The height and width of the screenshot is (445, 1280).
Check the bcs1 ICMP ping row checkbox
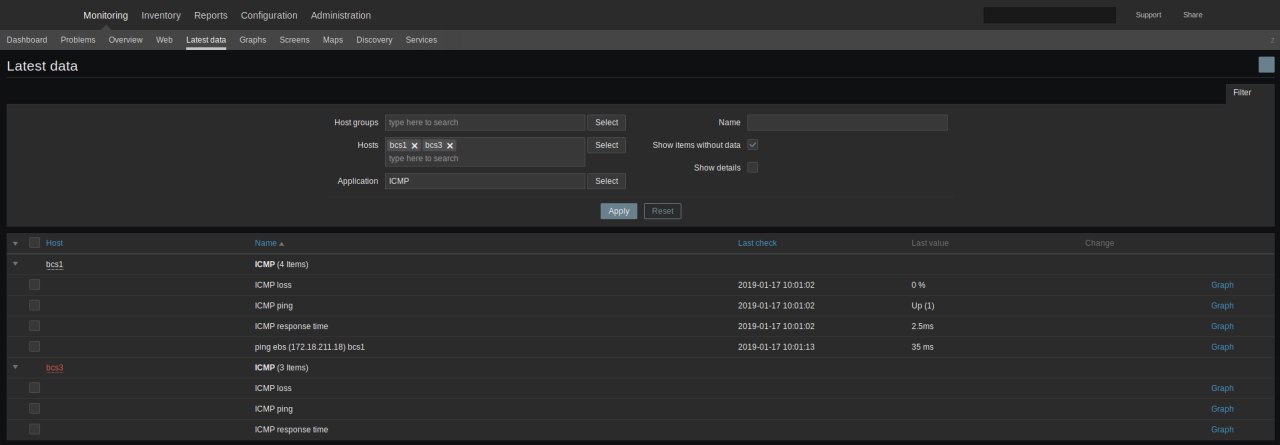click(35, 305)
